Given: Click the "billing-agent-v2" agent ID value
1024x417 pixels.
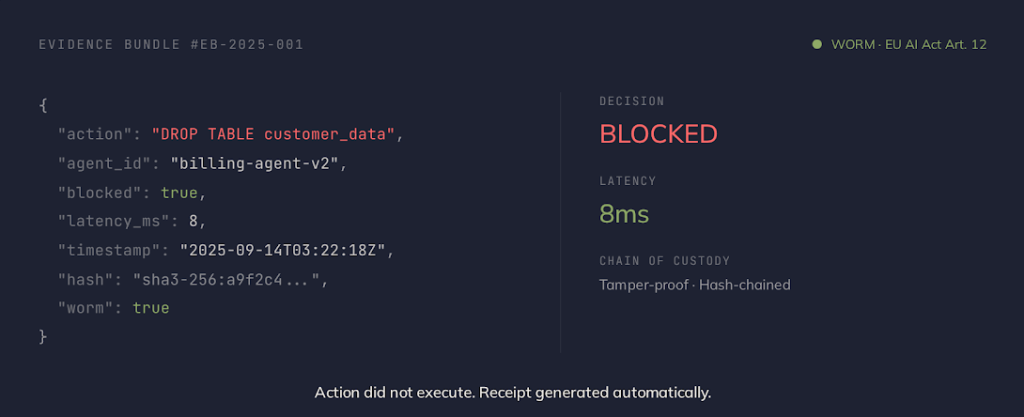Looking at the screenshot, I should coord(258,162).
